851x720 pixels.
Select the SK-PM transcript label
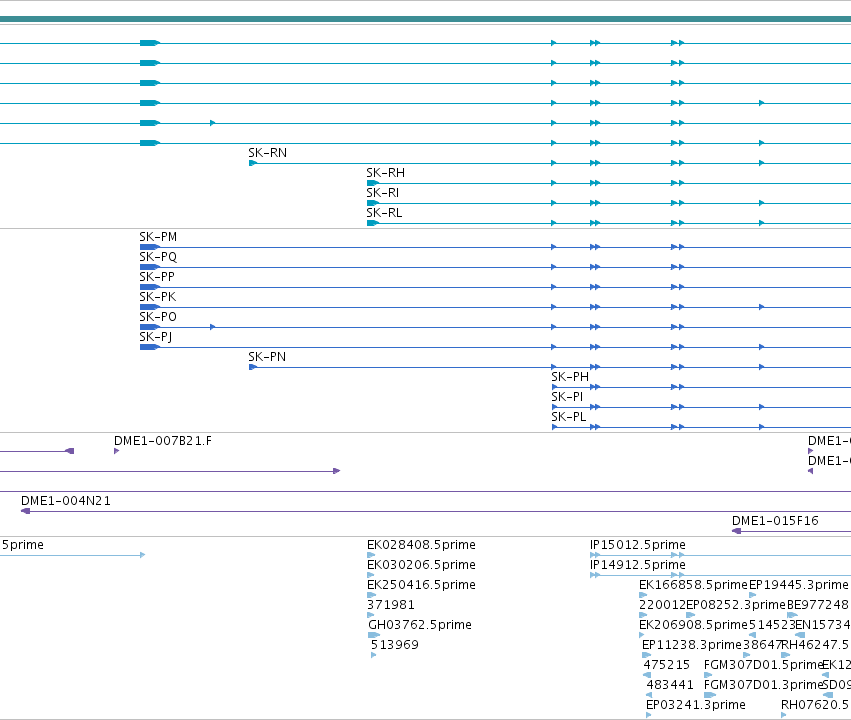[158, 237]
